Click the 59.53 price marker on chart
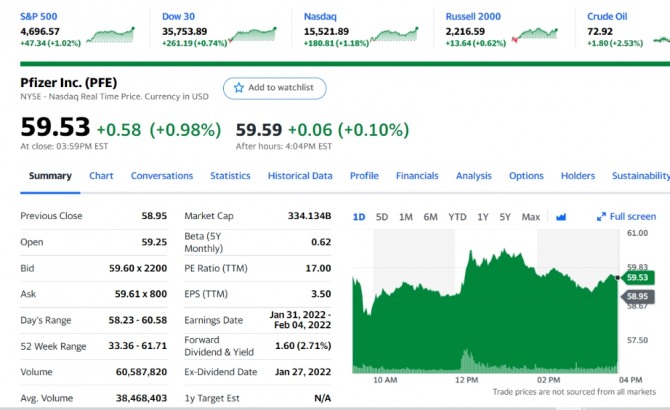Screen dimensions: 670x410 [639, 277]
